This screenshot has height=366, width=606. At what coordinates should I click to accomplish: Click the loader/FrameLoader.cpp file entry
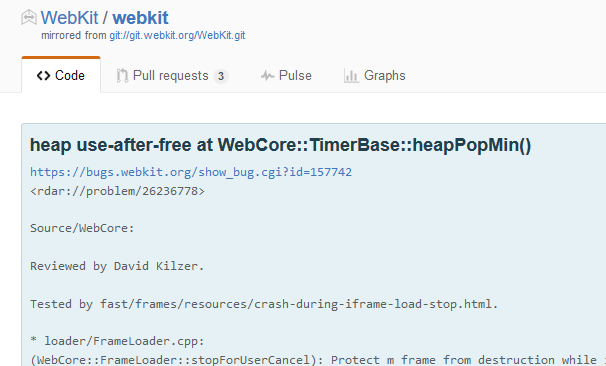124,341
